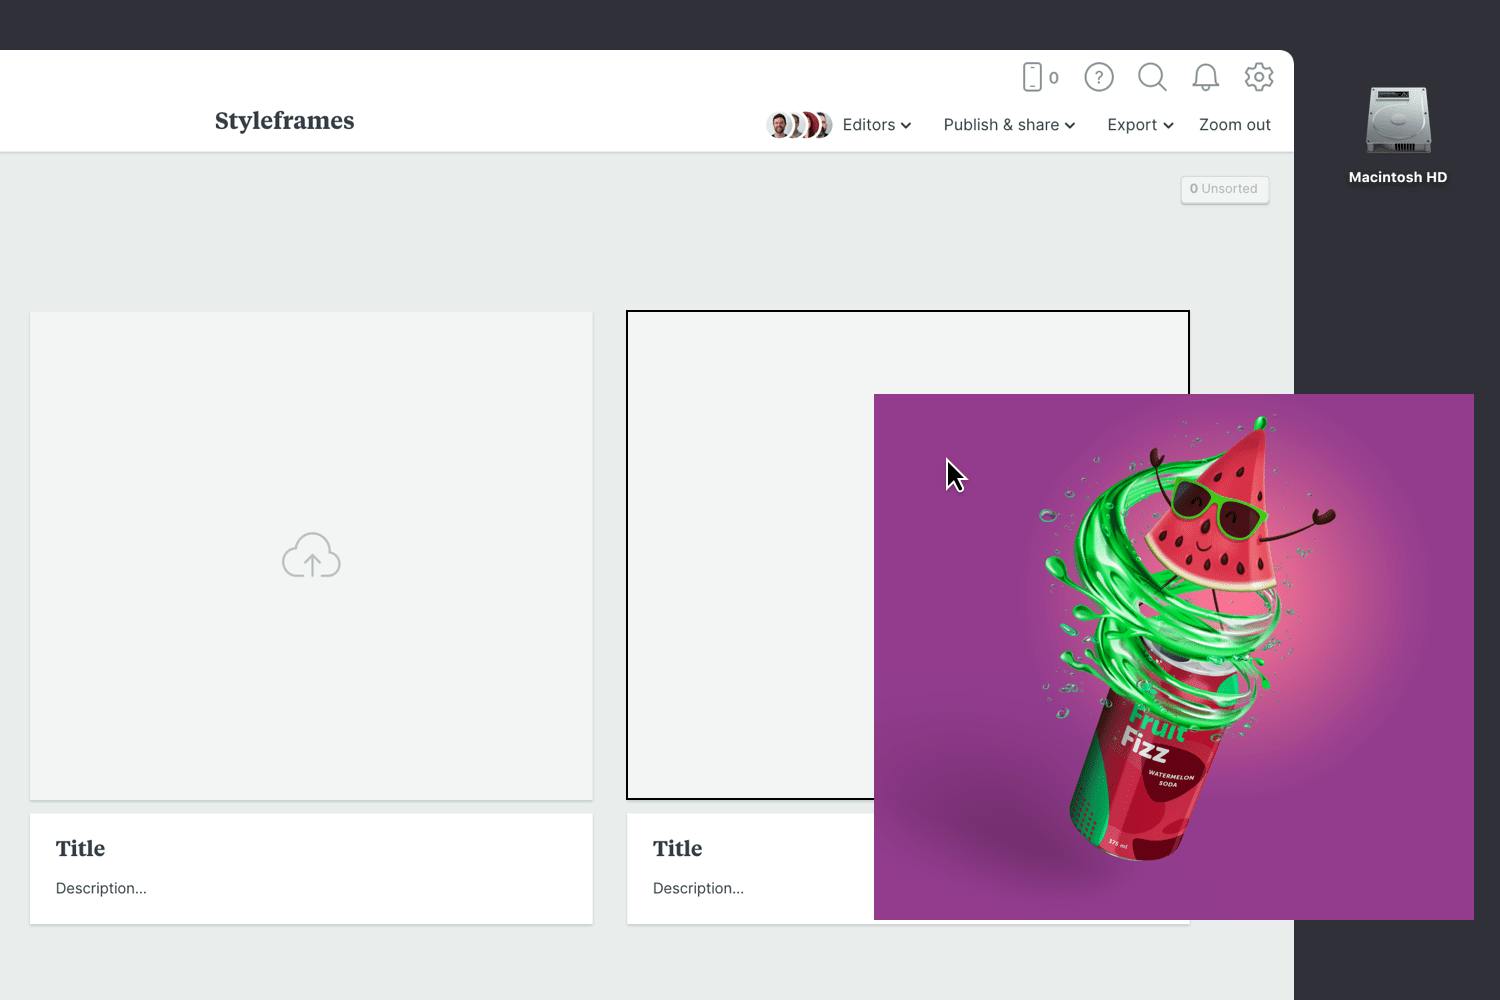Viewport: 1500px width, 1000px height.
Task: Edit the Description of the second frame
Action: [698, 888]
